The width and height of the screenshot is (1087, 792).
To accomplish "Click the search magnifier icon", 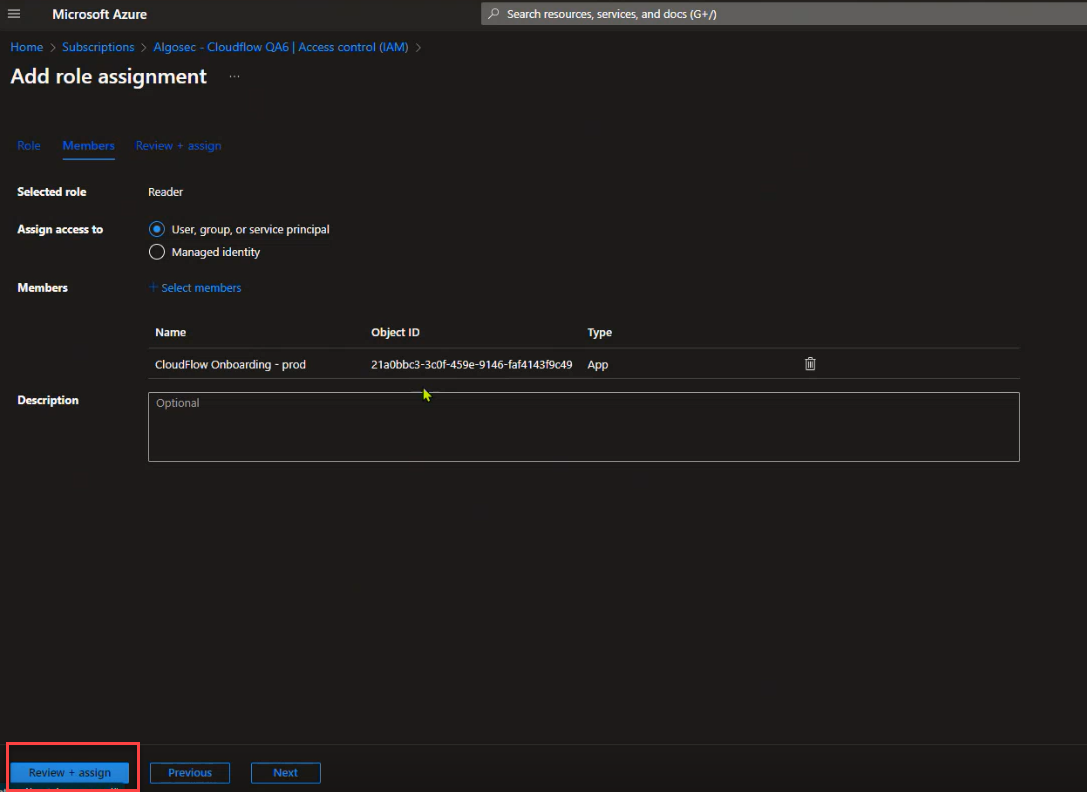I will coord(494,14).
